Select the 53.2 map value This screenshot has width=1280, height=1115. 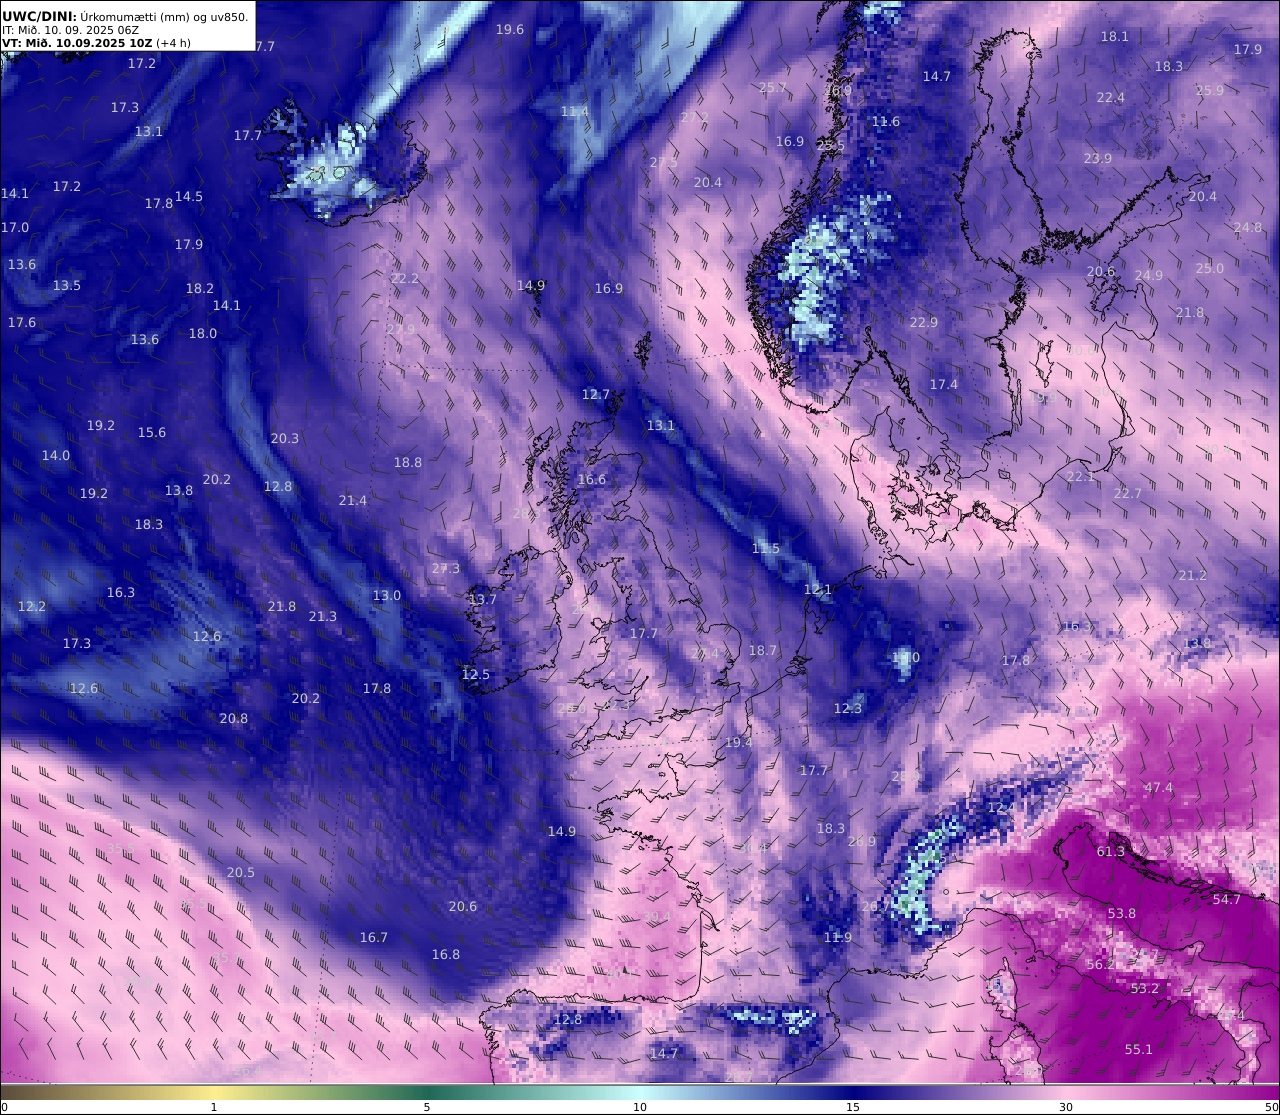coord(1145,989)
